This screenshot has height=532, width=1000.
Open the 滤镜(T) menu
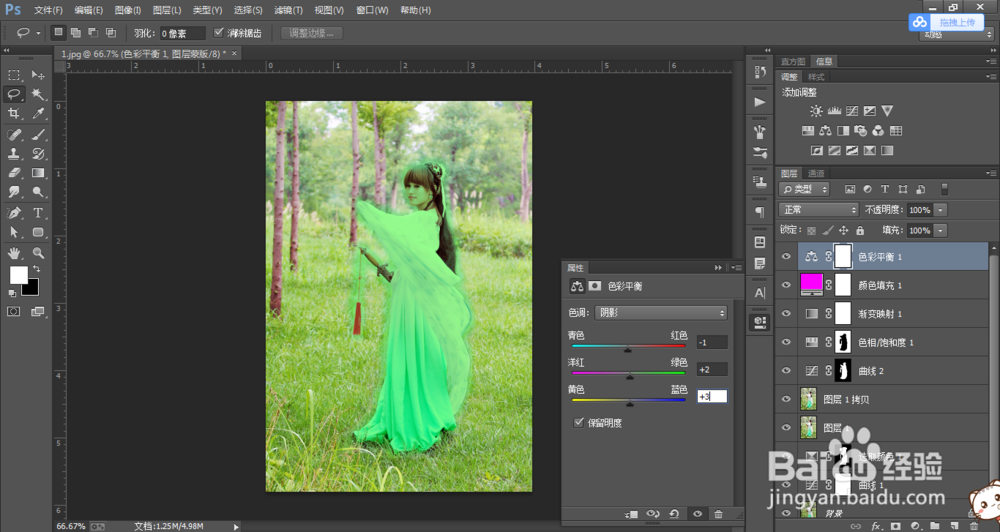[288, 10]
